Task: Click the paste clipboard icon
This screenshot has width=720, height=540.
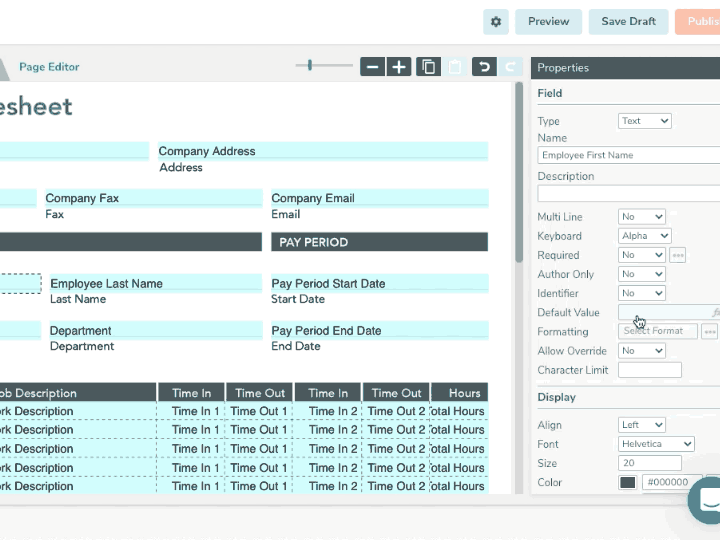Action: (x=455, y=67)
